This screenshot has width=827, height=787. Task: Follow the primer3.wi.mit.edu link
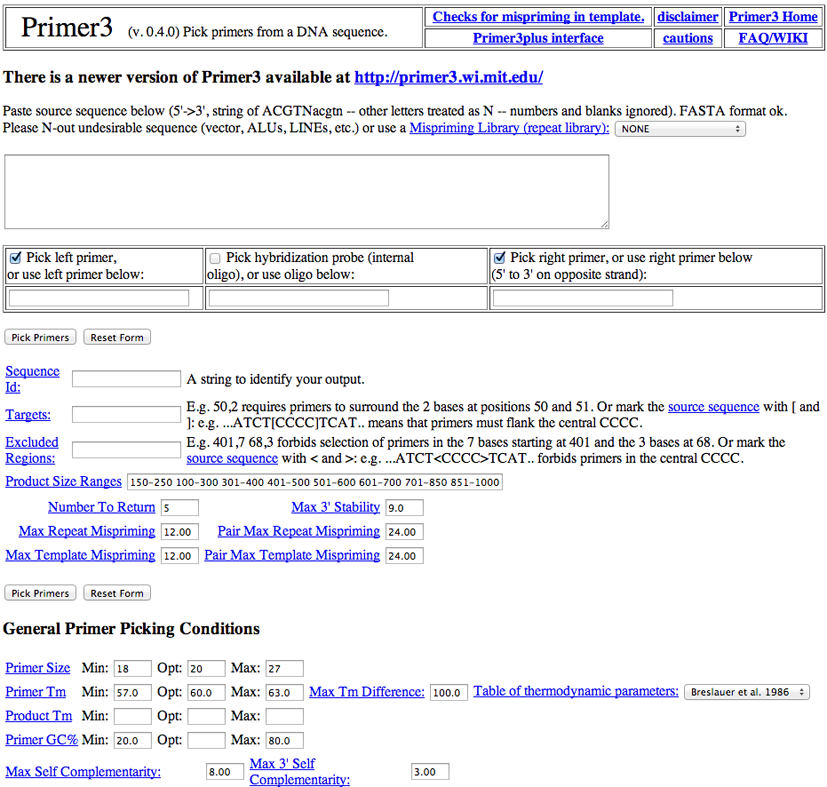tap(449, 78)
